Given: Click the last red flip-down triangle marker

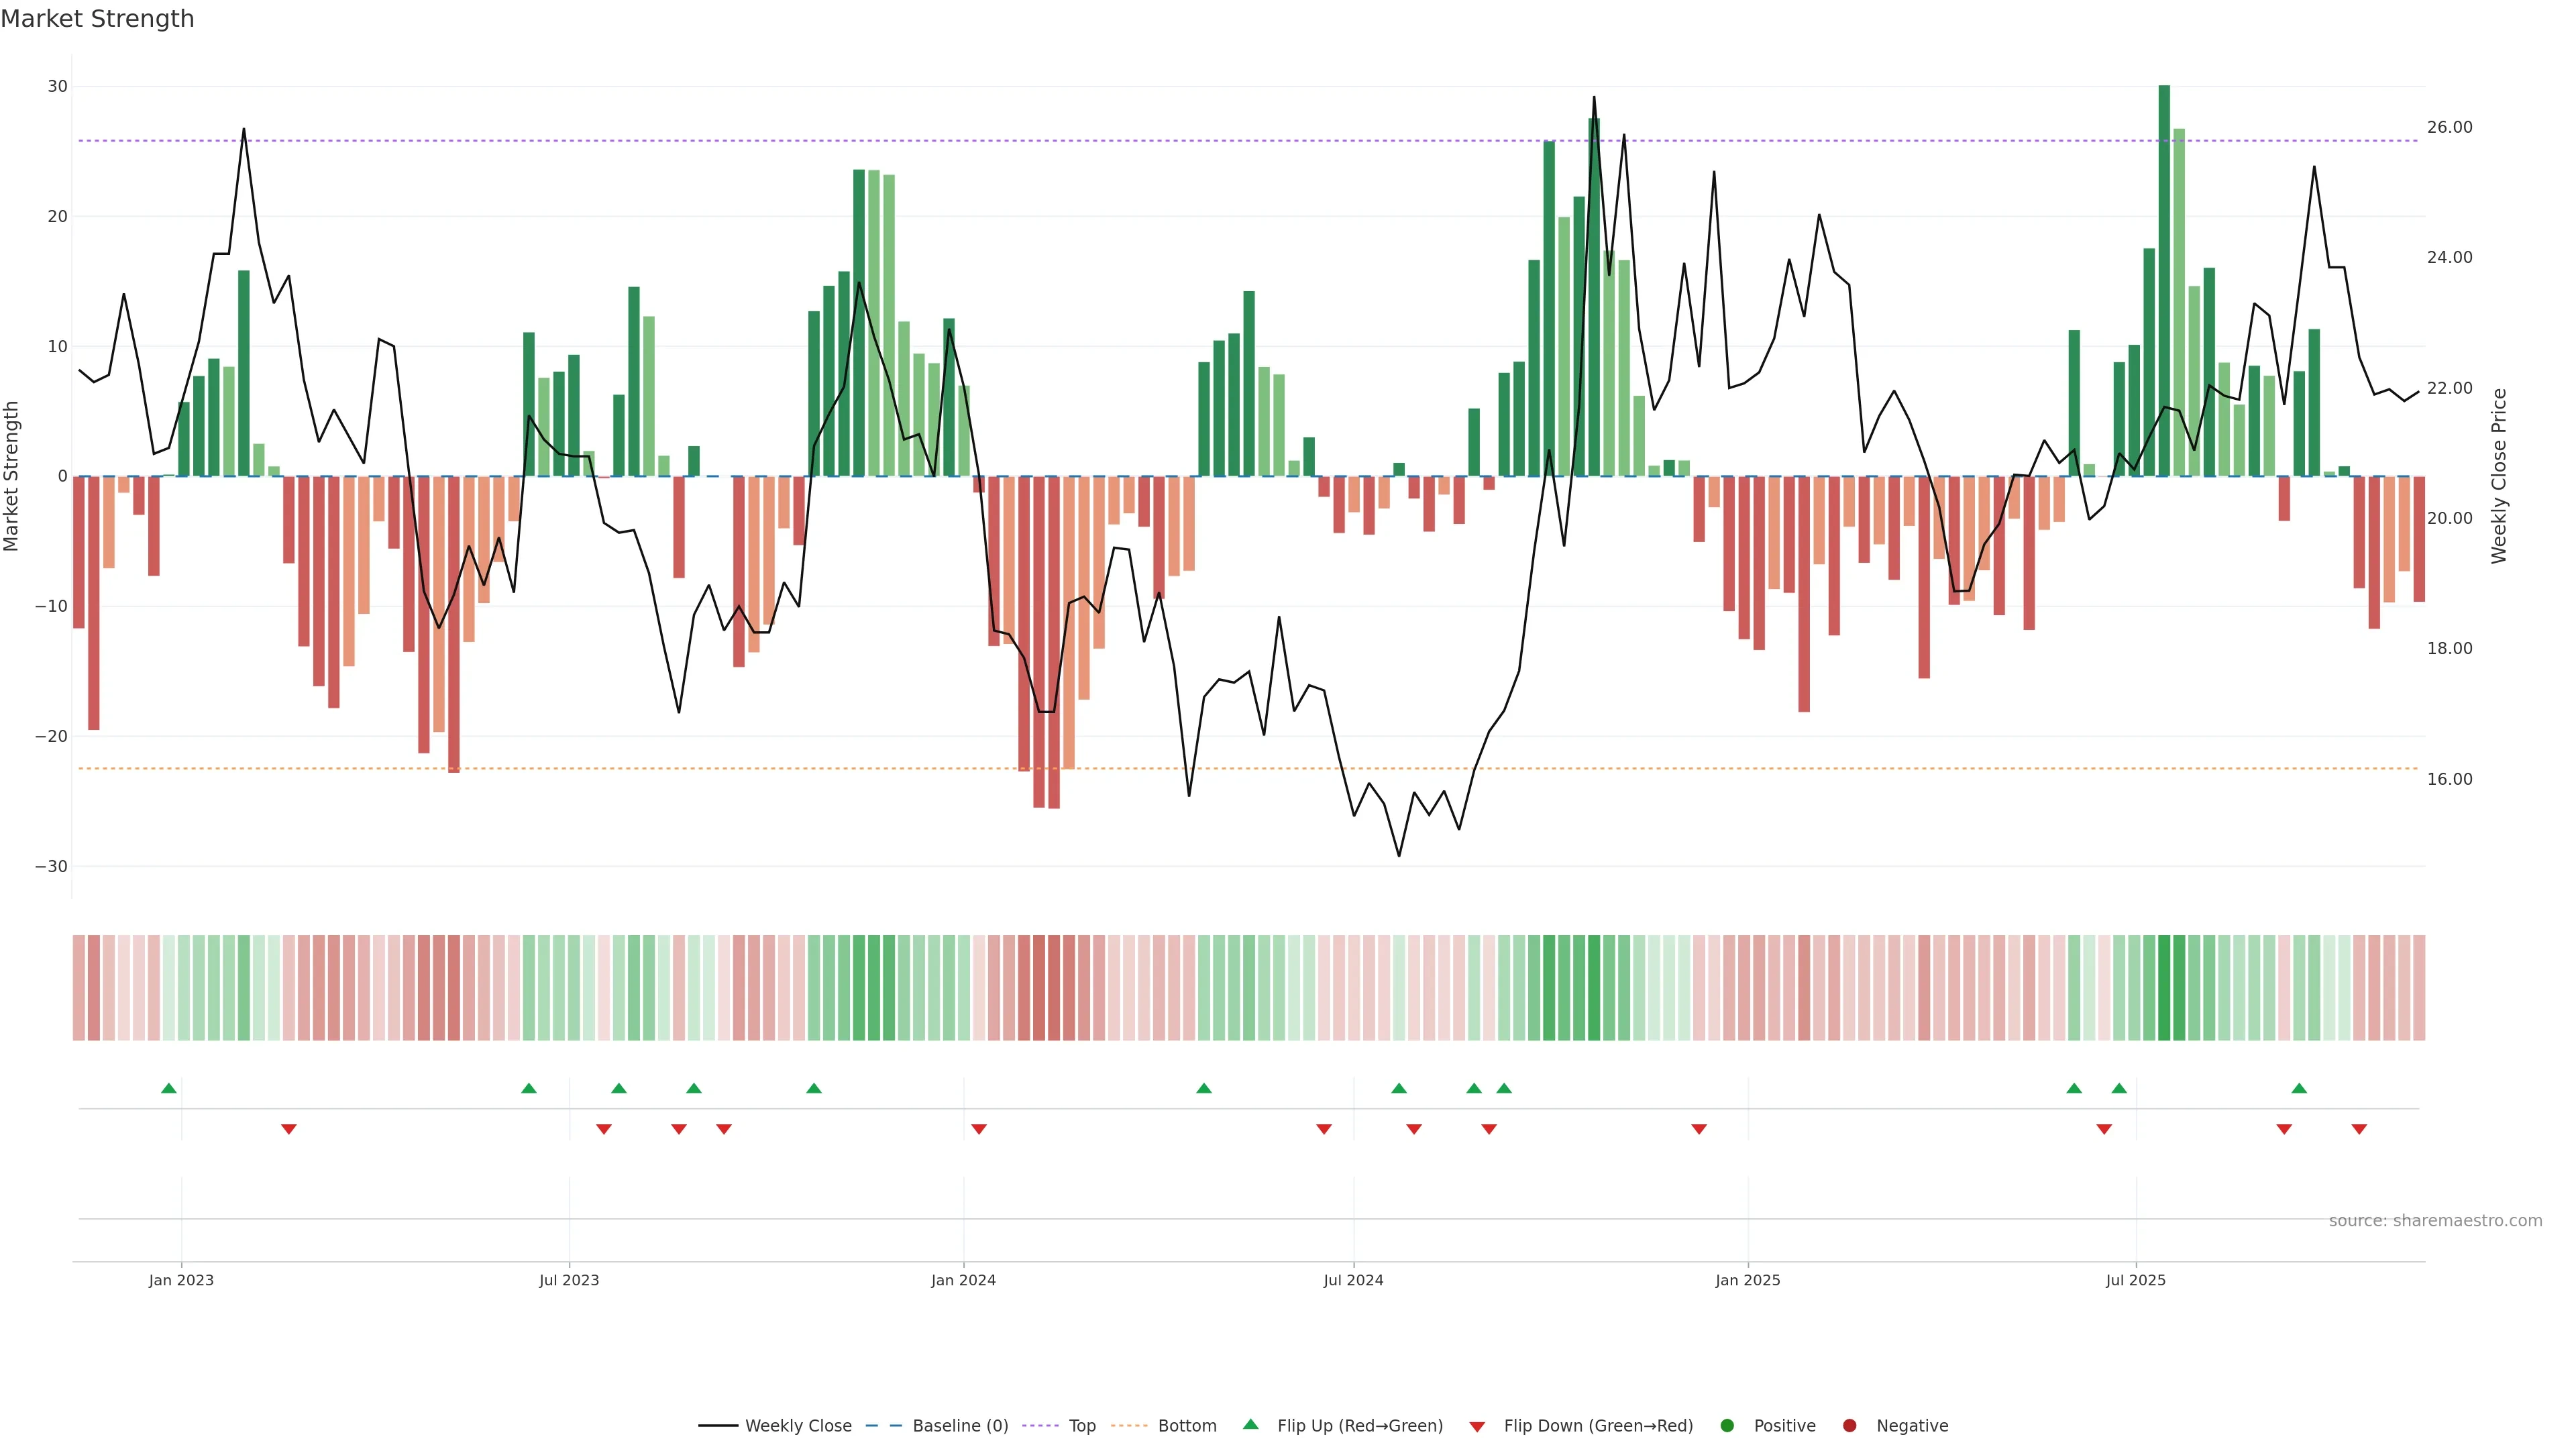Looking at the screenshot, I should point(2359,1129).
